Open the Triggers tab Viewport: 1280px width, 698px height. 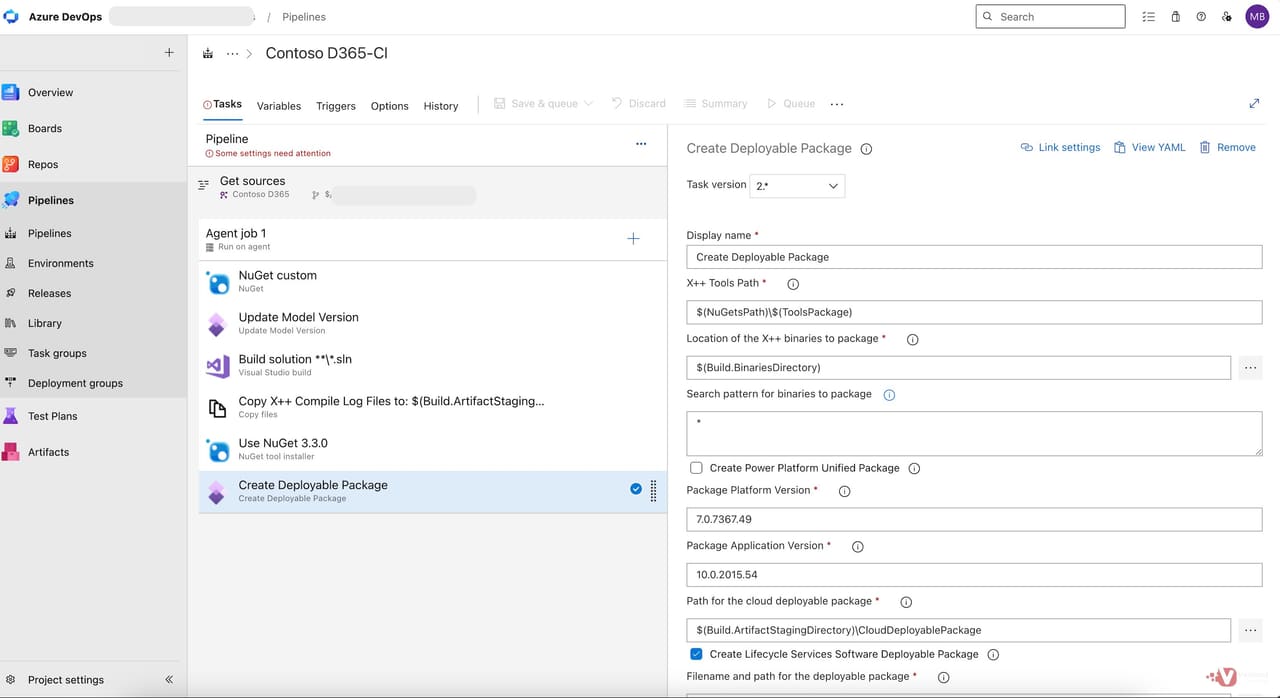(336, 106)
